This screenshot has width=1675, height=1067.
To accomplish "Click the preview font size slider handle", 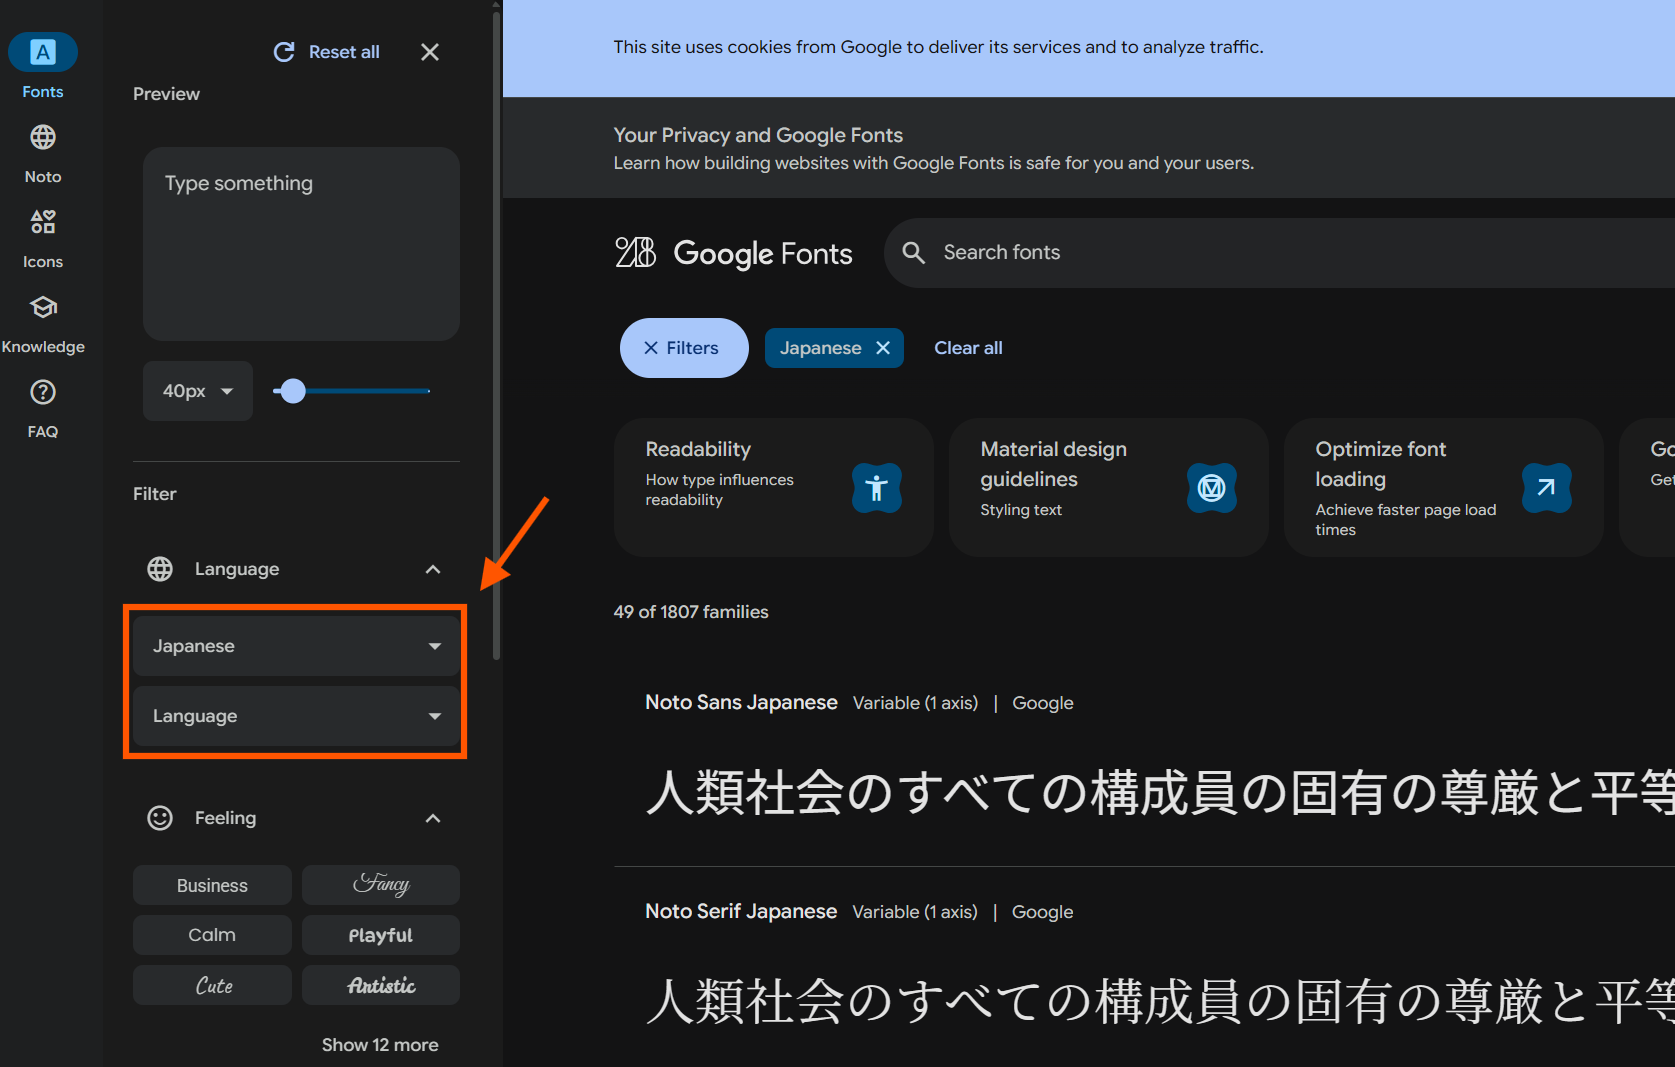I will pos(292,391).
